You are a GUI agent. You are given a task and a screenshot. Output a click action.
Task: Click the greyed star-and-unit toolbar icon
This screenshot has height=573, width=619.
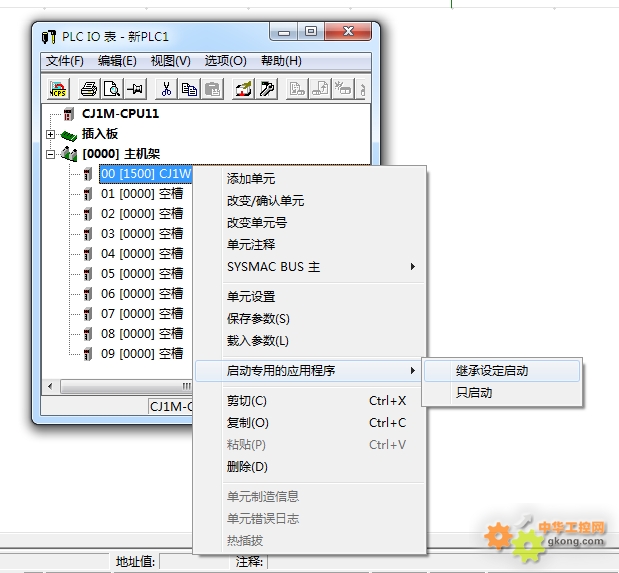click(x=343, y=89)
